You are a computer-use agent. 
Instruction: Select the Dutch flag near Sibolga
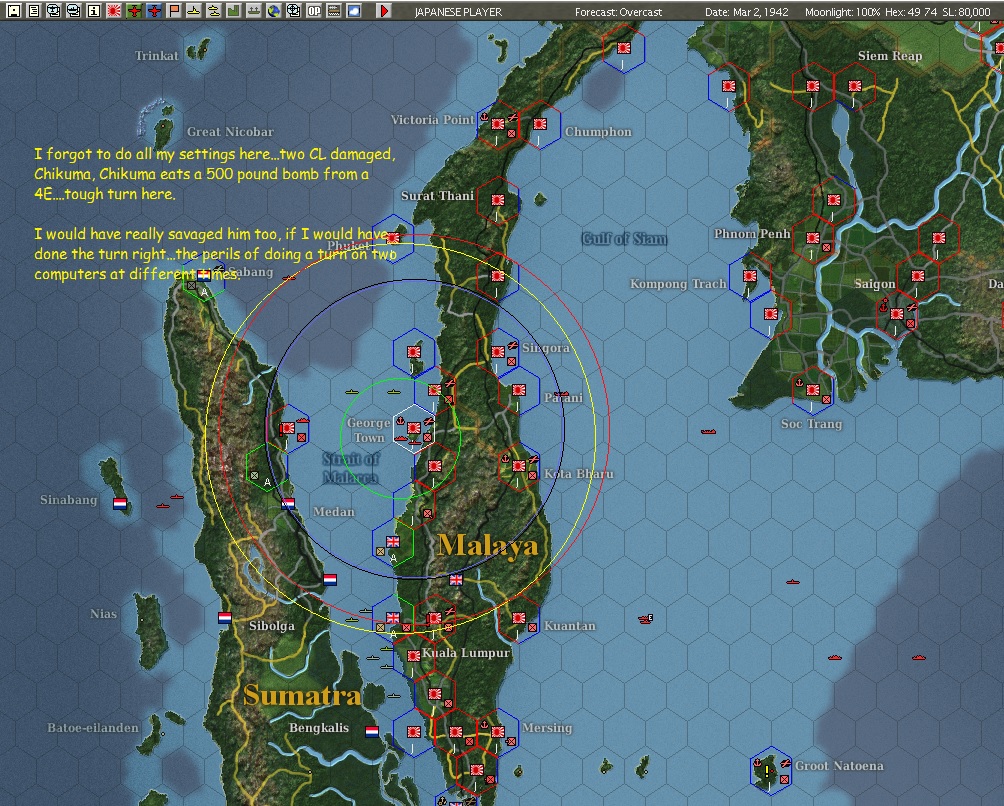click(x=225, y=618)
